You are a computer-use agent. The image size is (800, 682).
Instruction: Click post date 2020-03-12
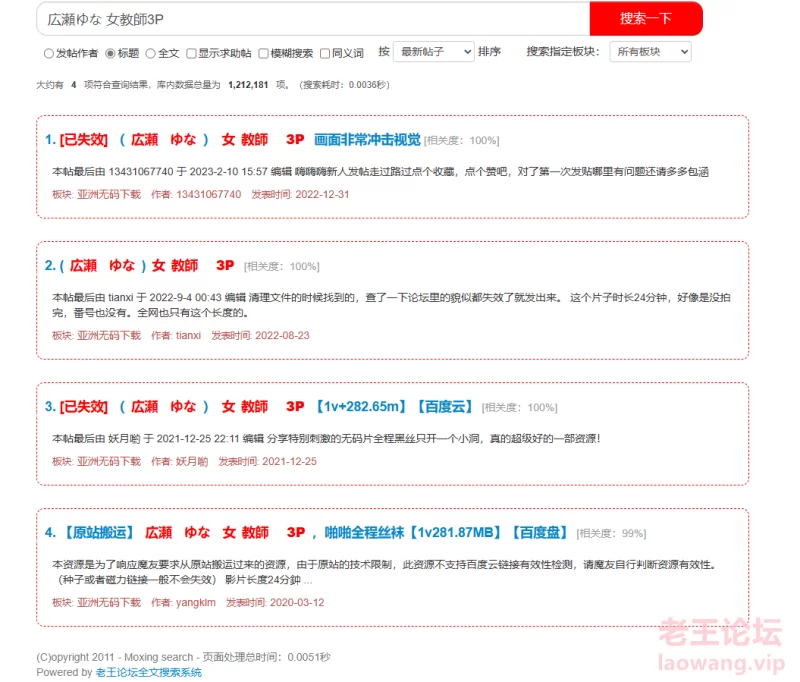[297, 602]
